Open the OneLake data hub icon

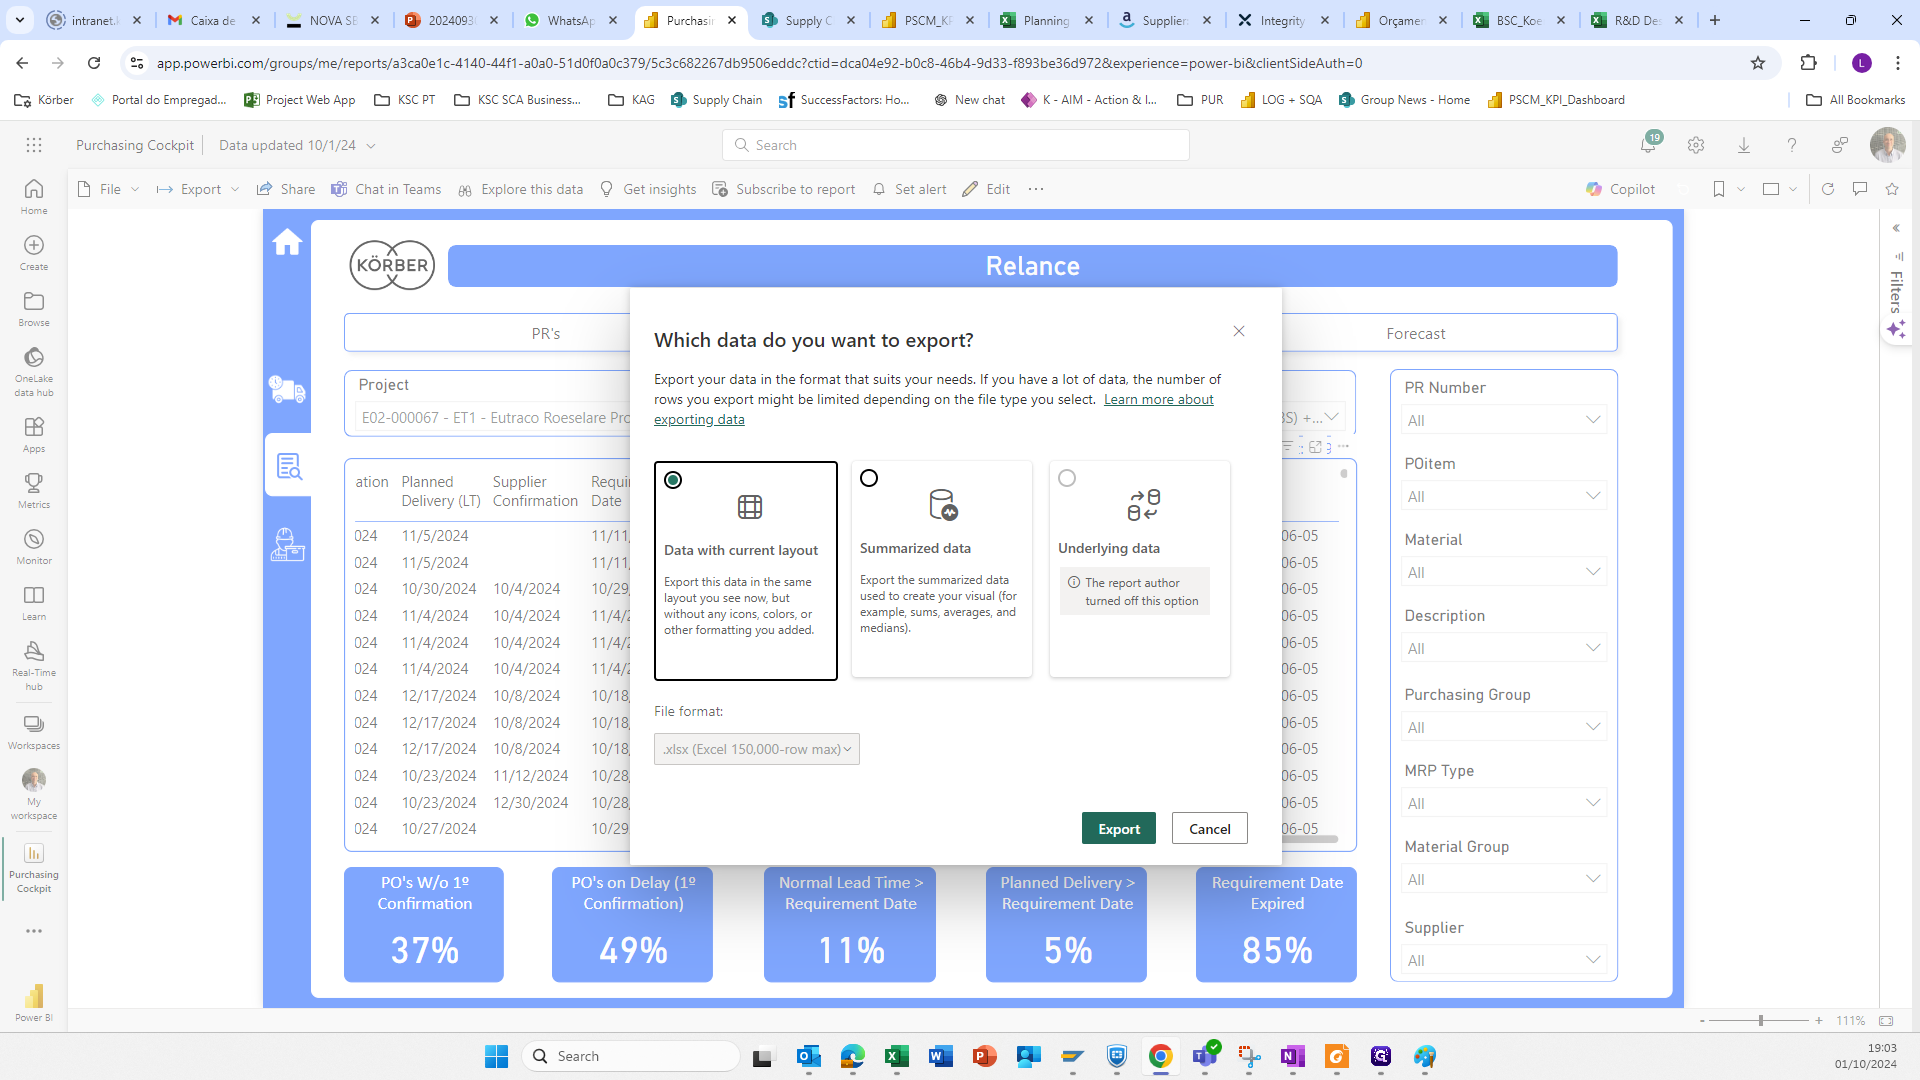(x=34, y=371)
